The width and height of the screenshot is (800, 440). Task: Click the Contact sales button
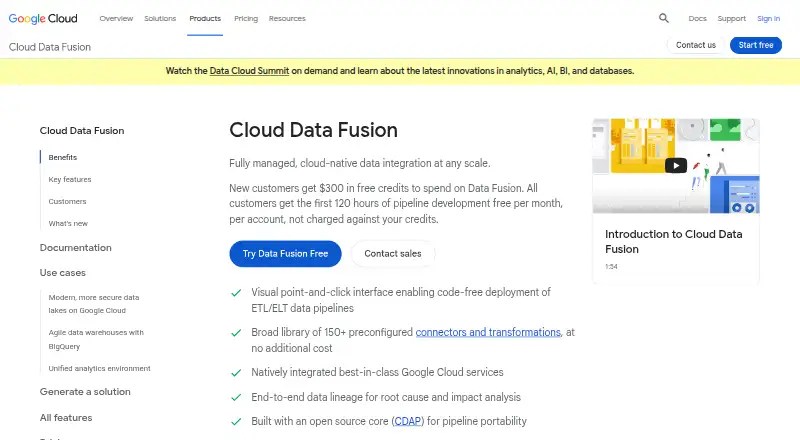pyautogui.click(x=393, y=254)
